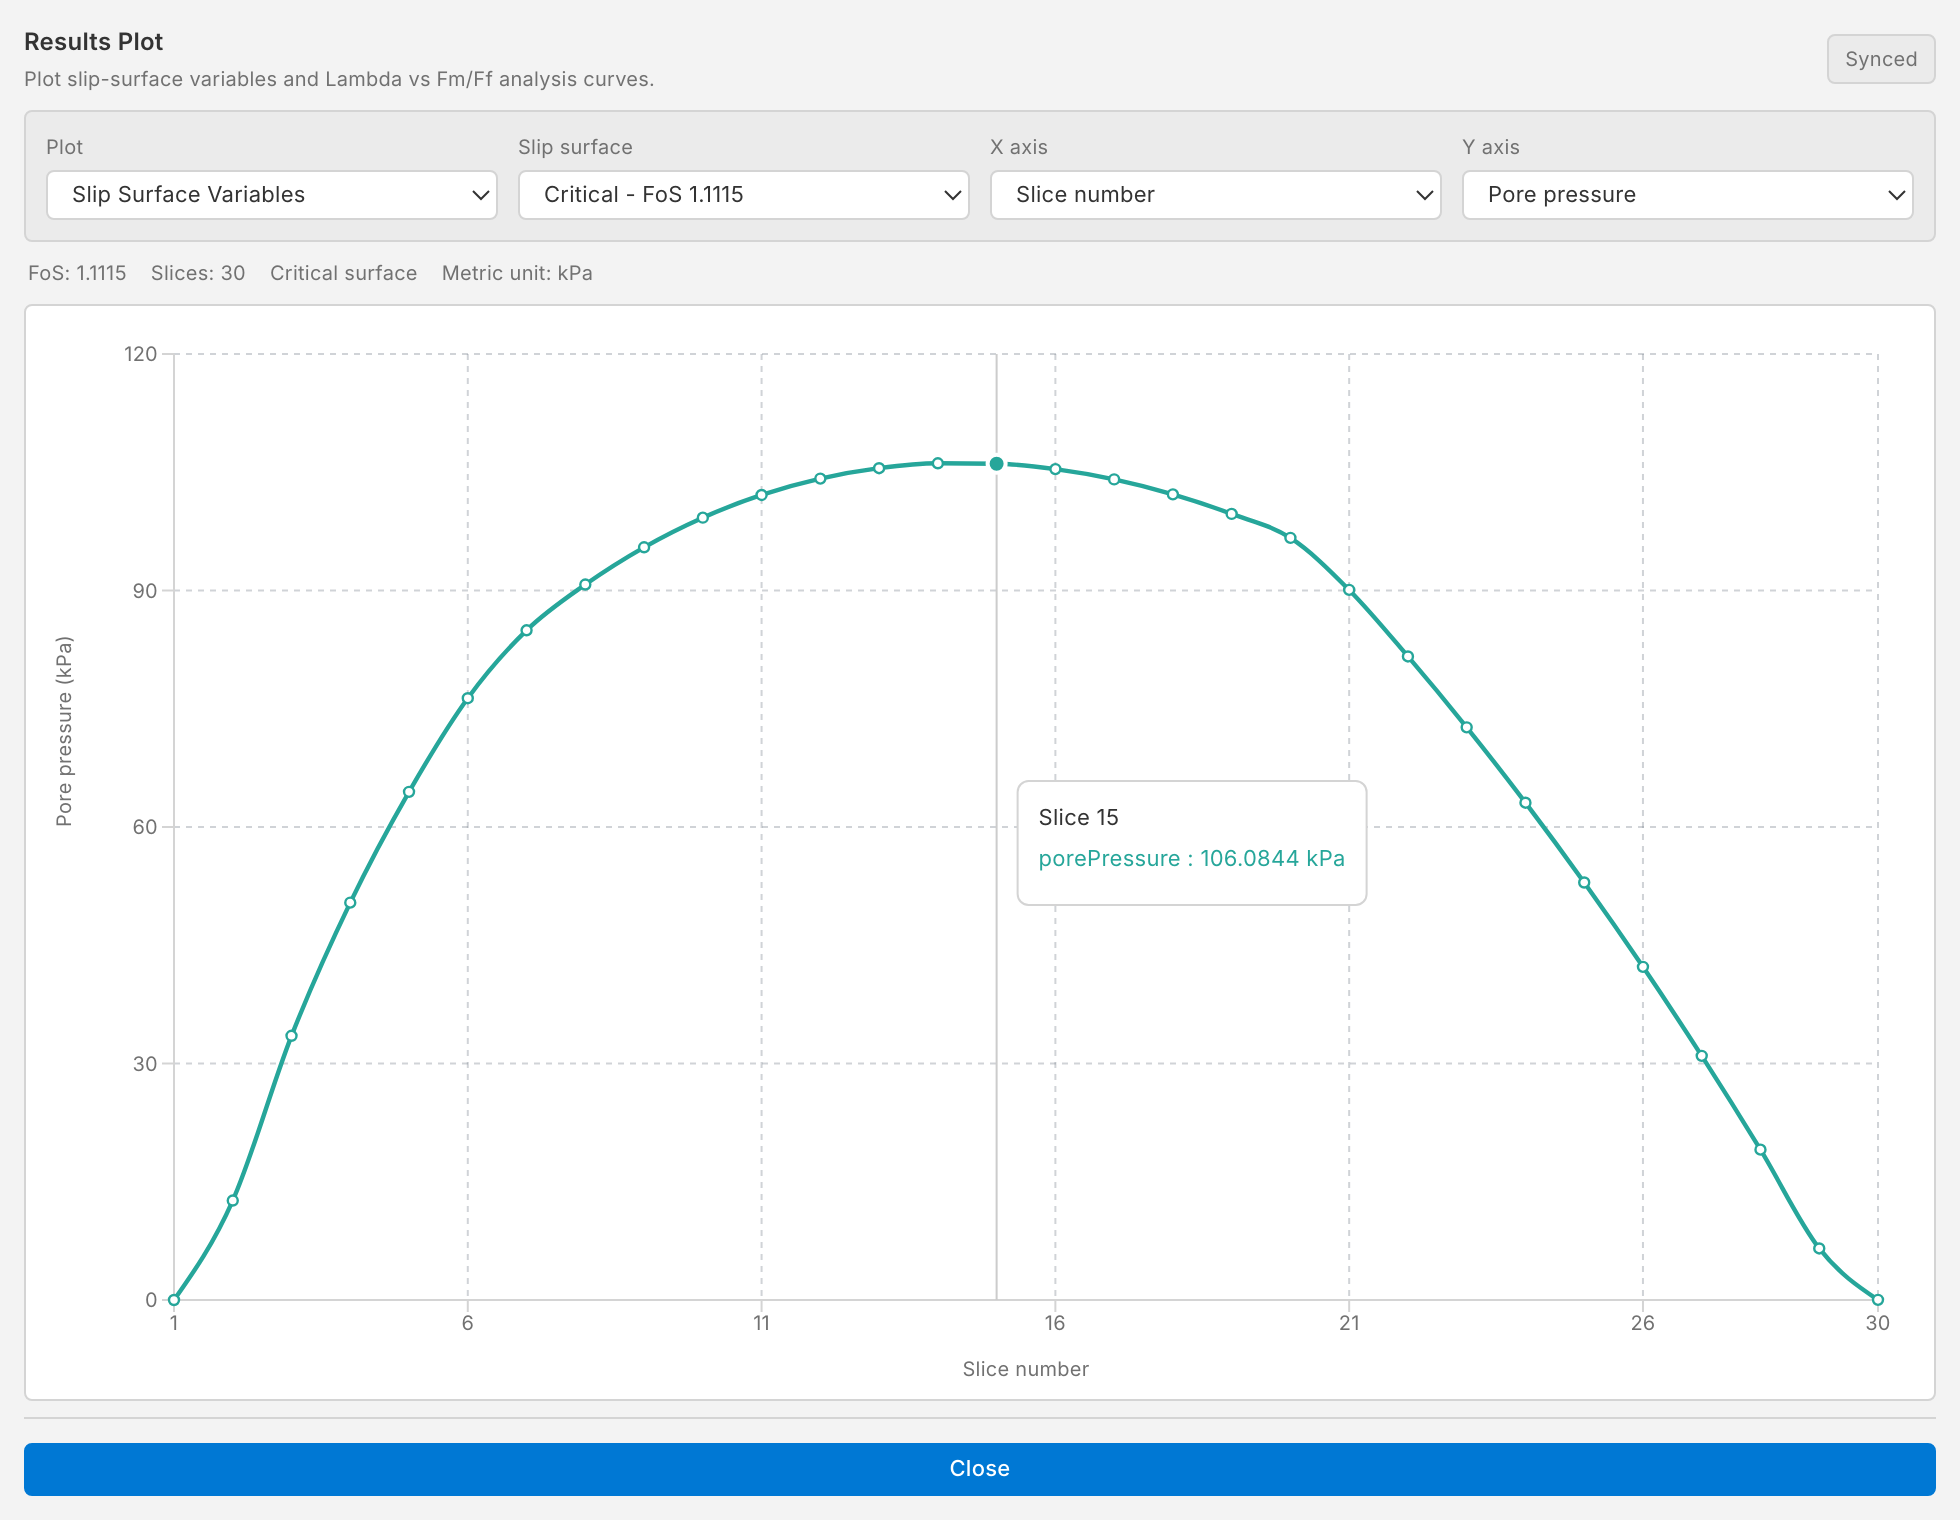This screenshot has width=1960, height=1520.
Task: Open the Y axis Pore pressure dropdown
Action: 1688,195
